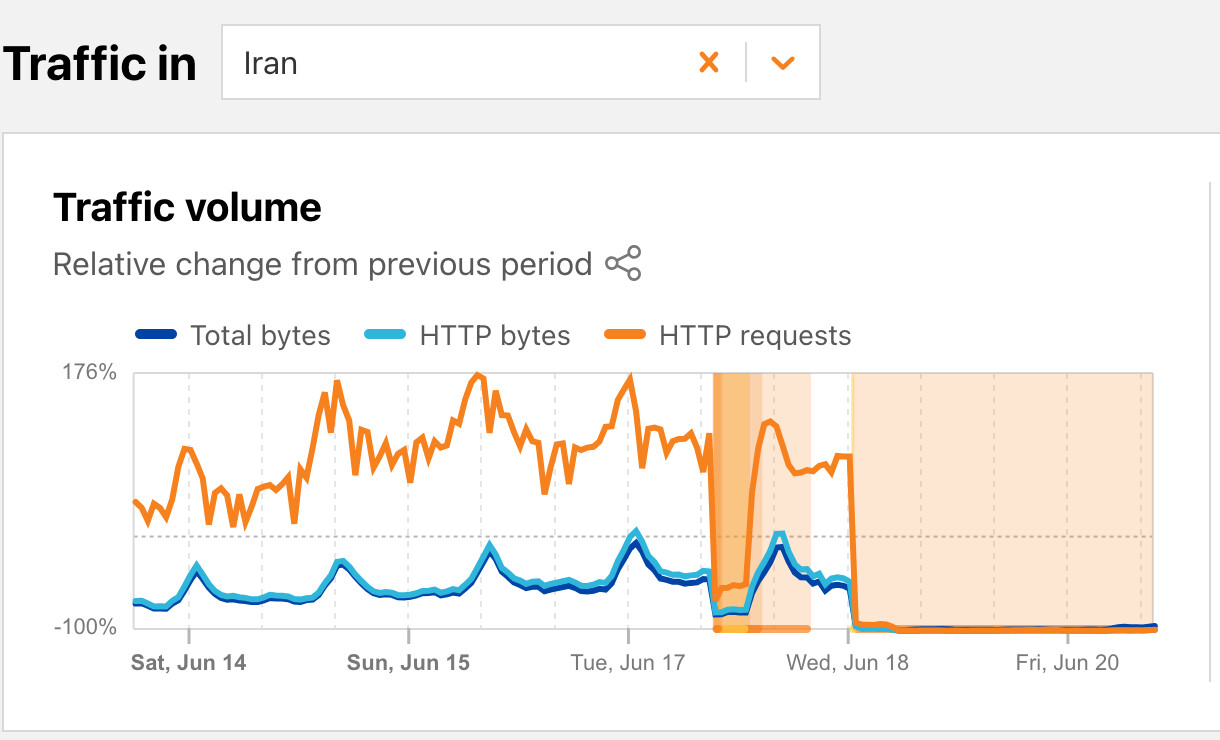Select the Sun, Jun 15 axis label

click(408, 662)
